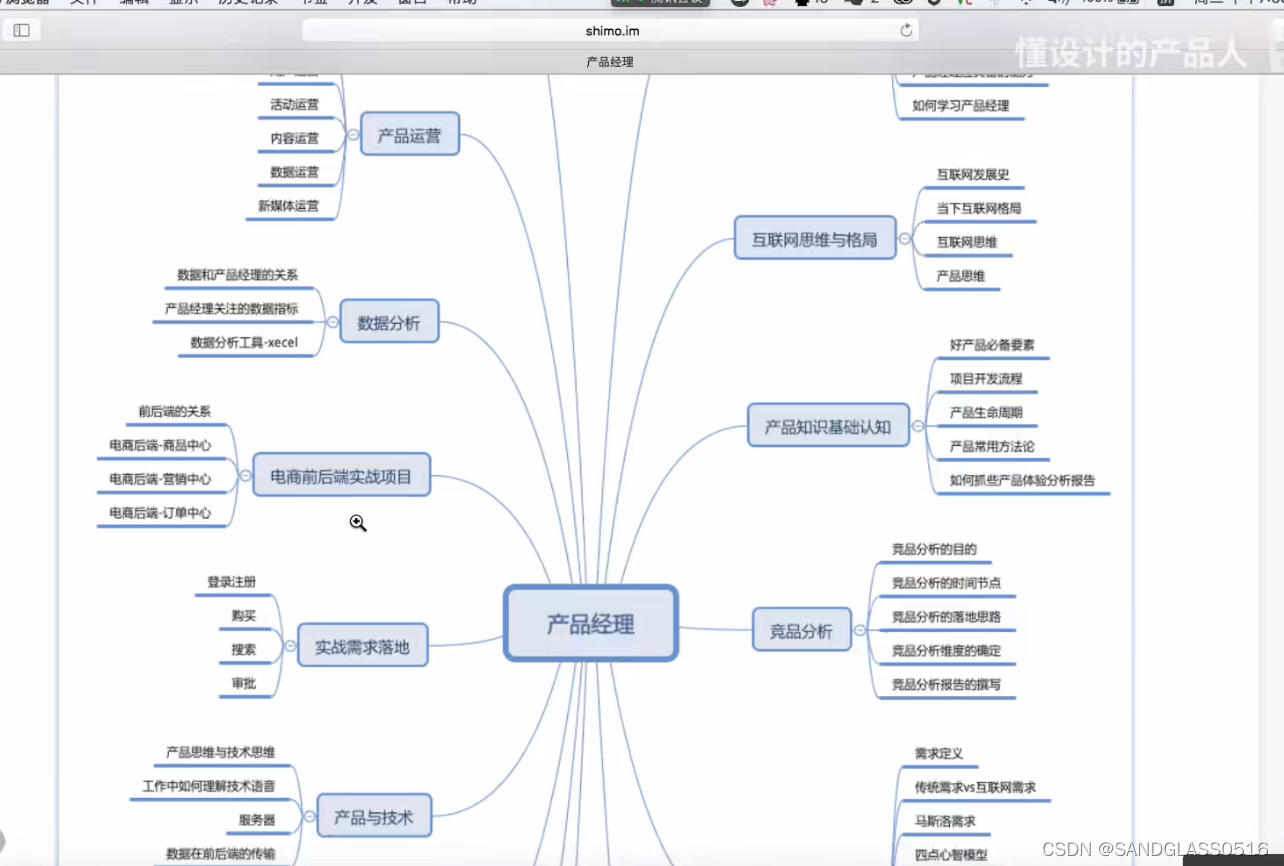Click the 数据运营 subtopic
The width and height of the screenshot is (1284, 866).
tap(295, 172)
